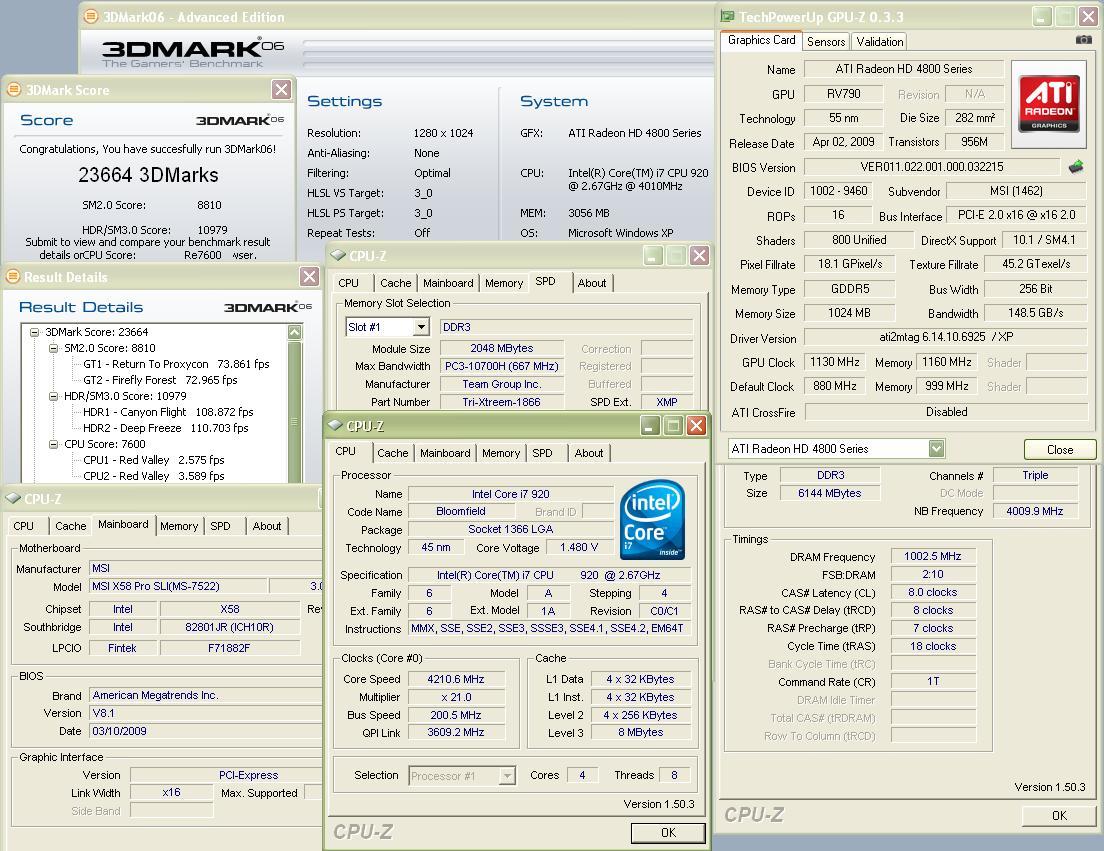Close the front CPU-Z processor window
Image resolution: width=1104 pixels, height=851 pixels.
(x=696, y=425)
